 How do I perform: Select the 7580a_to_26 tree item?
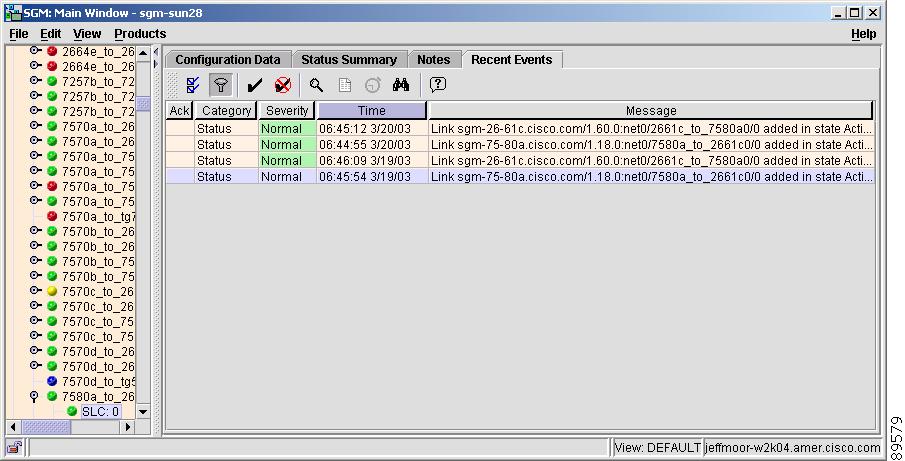[x=98, y=396]
